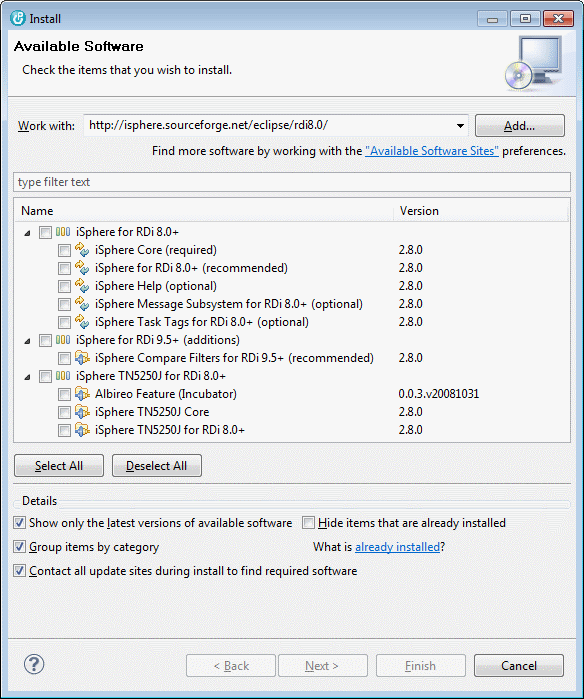Check Albireo Feature (Incubator) checkbox
Image resolution: width=584 pixels, height=699 pixels.
(64, 394)
